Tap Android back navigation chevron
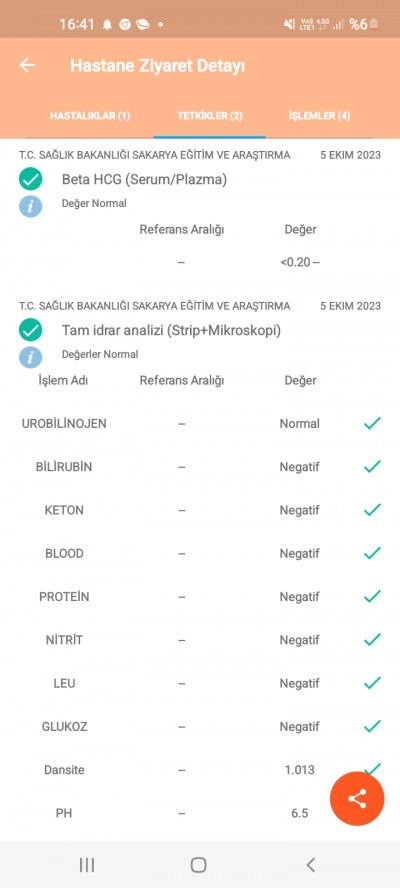Viewport: 400px width, 888px height. point(310,864)
